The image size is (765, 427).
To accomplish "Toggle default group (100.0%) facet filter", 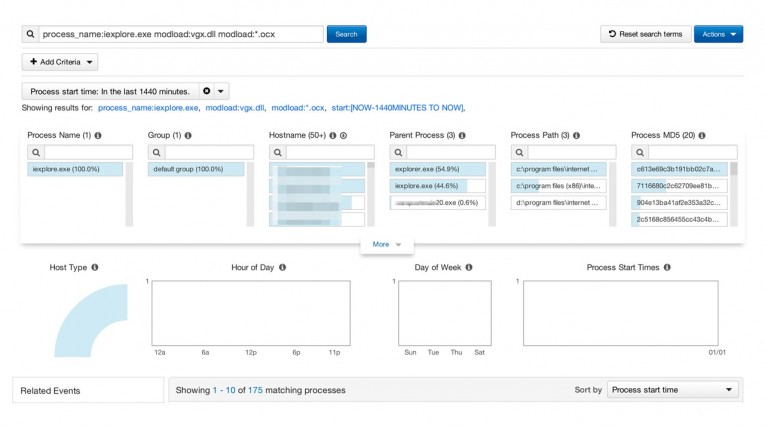I will click(x=195, y=169).
